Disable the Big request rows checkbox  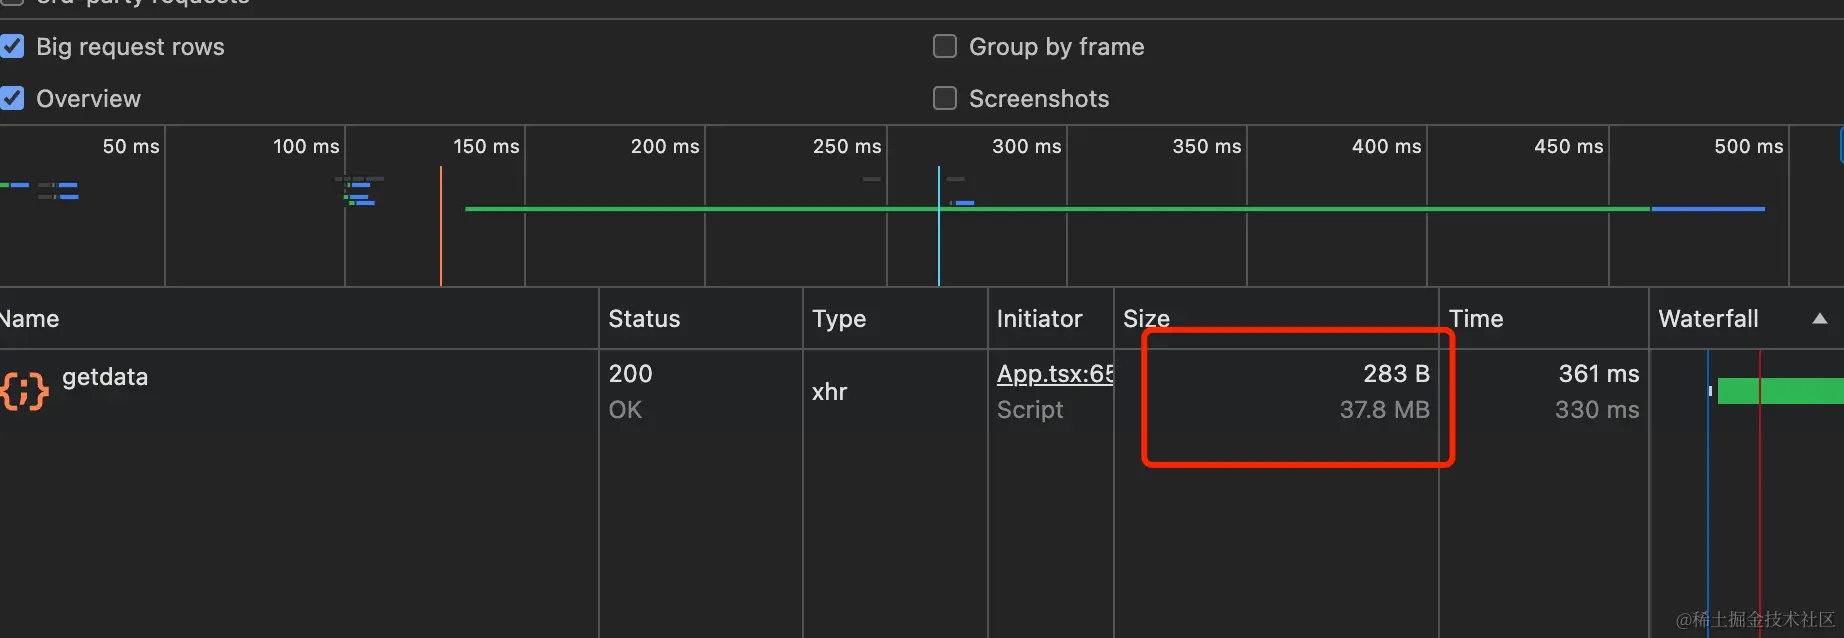pos(13,47)
